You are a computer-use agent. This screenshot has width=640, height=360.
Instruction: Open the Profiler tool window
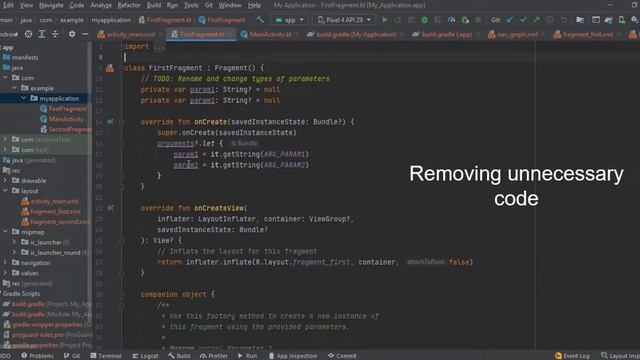point(213,356)
